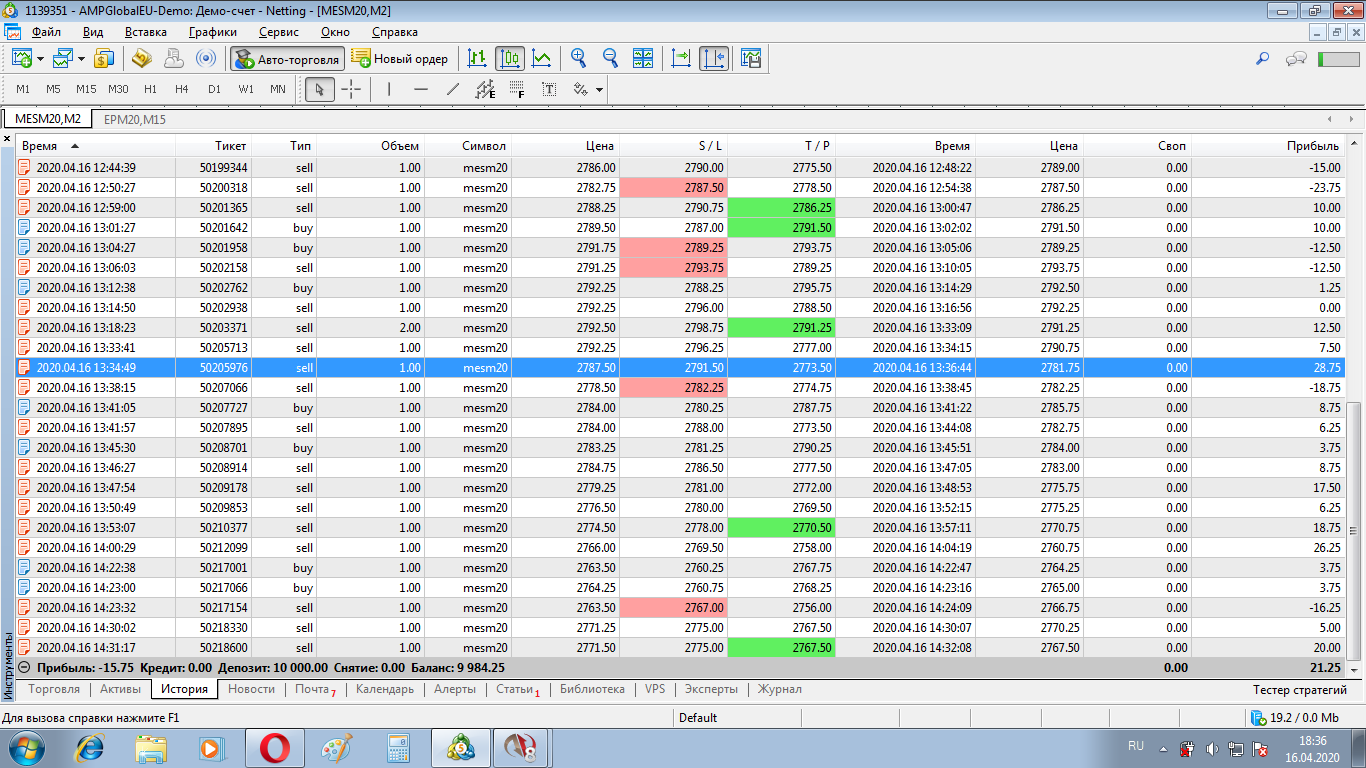The image size is (1366, 768).
Task: Choose the vertical line tool
Action: click(x=389, y=90)
